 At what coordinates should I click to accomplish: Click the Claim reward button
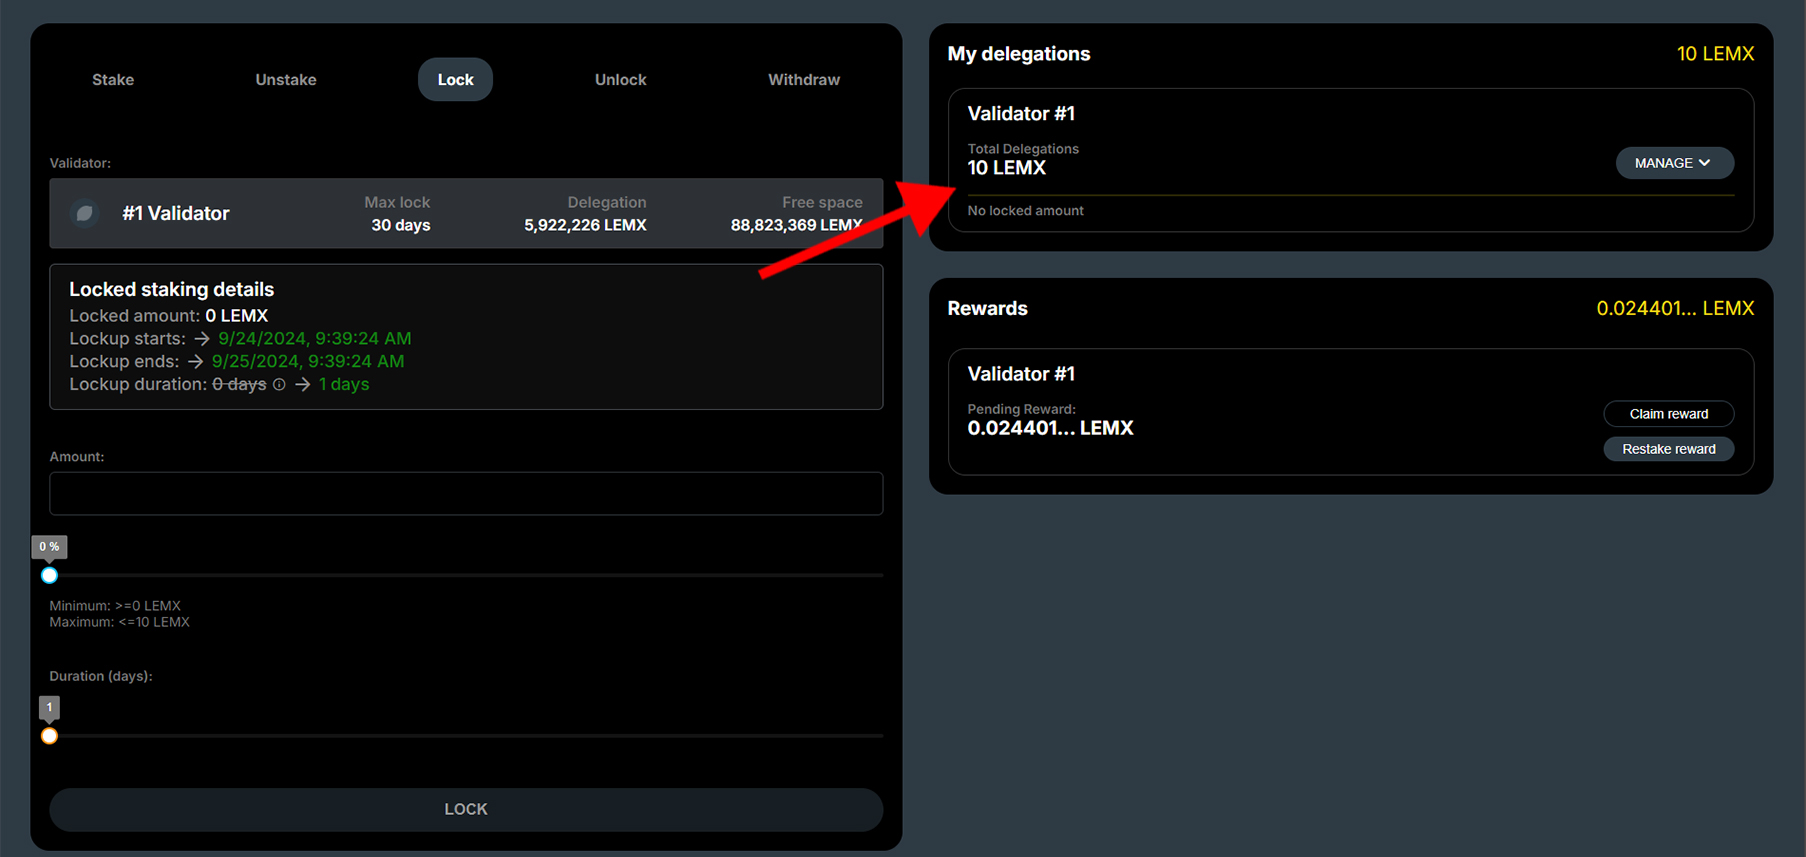click(1668, 414)
